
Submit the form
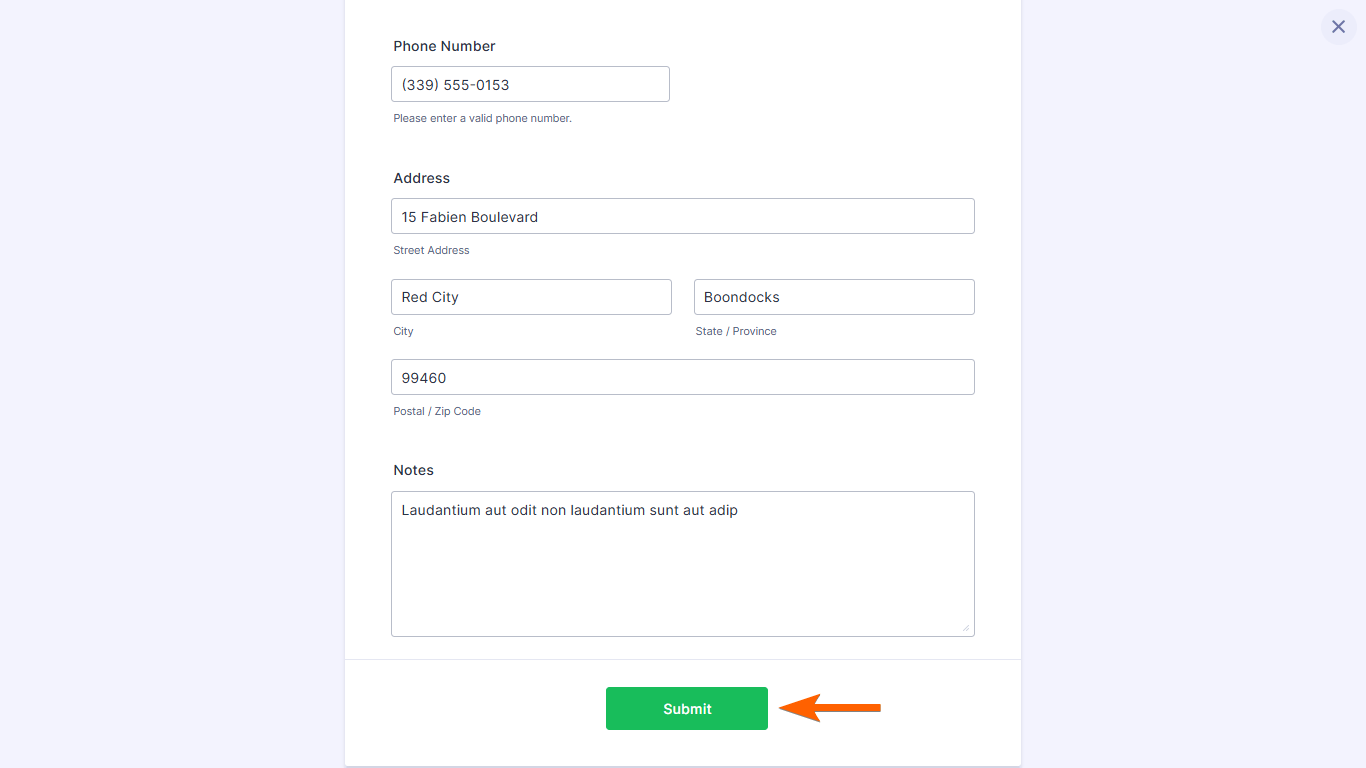click(x=686, y=708)
